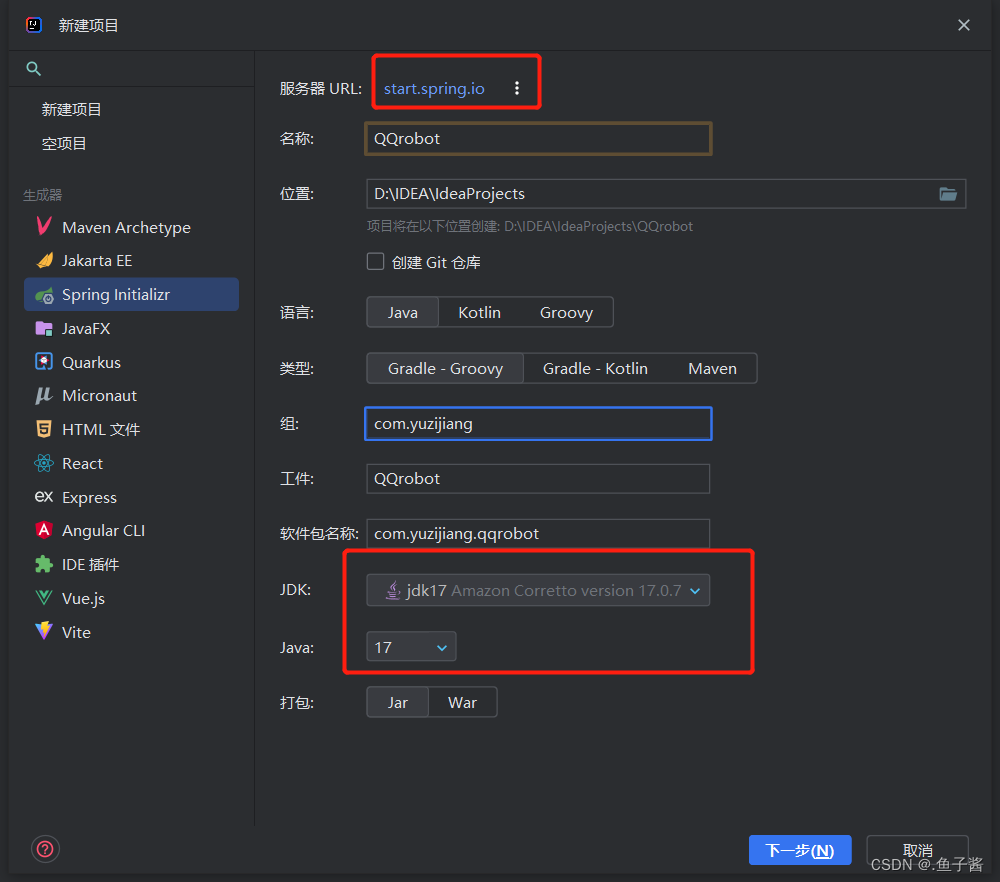Viewport: 1000px width, 882px height.
Task: Click the Vite logo icon
Action: coord(44,631)
